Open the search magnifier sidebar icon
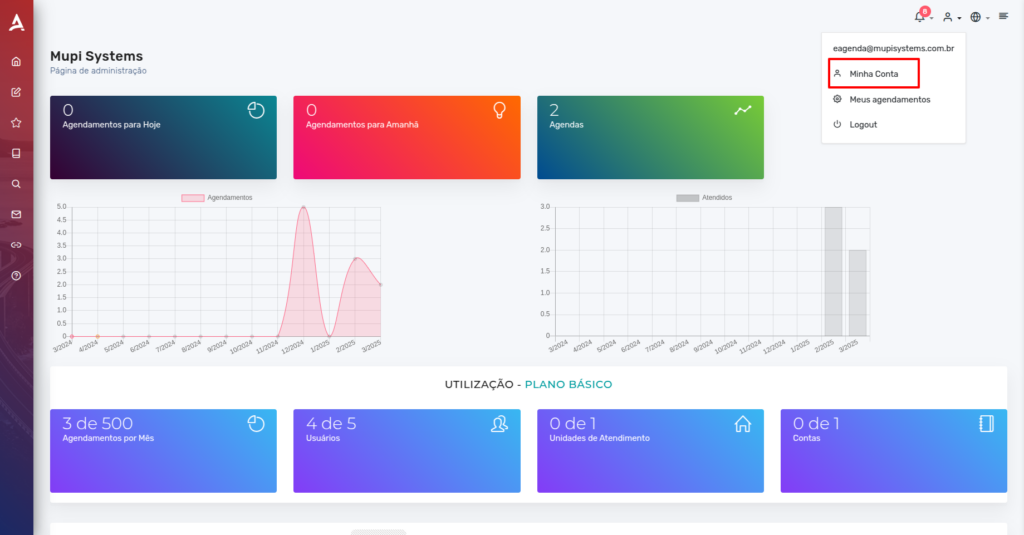The image size is (1024, 535). tap(16, 184)
